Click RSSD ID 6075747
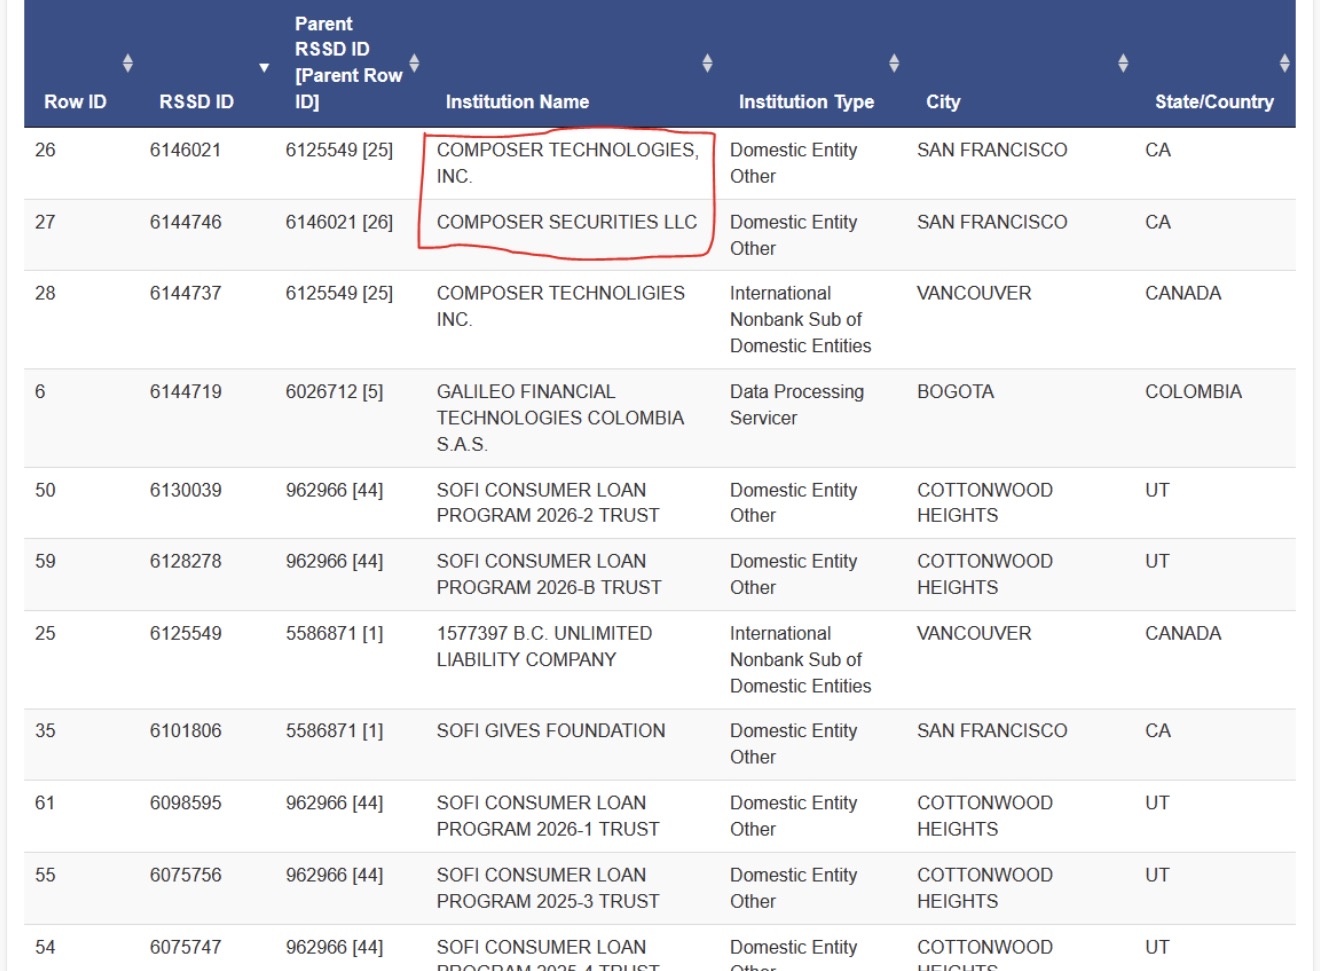The width and height of the screenshot is (1320, 971). click(186, 947)
